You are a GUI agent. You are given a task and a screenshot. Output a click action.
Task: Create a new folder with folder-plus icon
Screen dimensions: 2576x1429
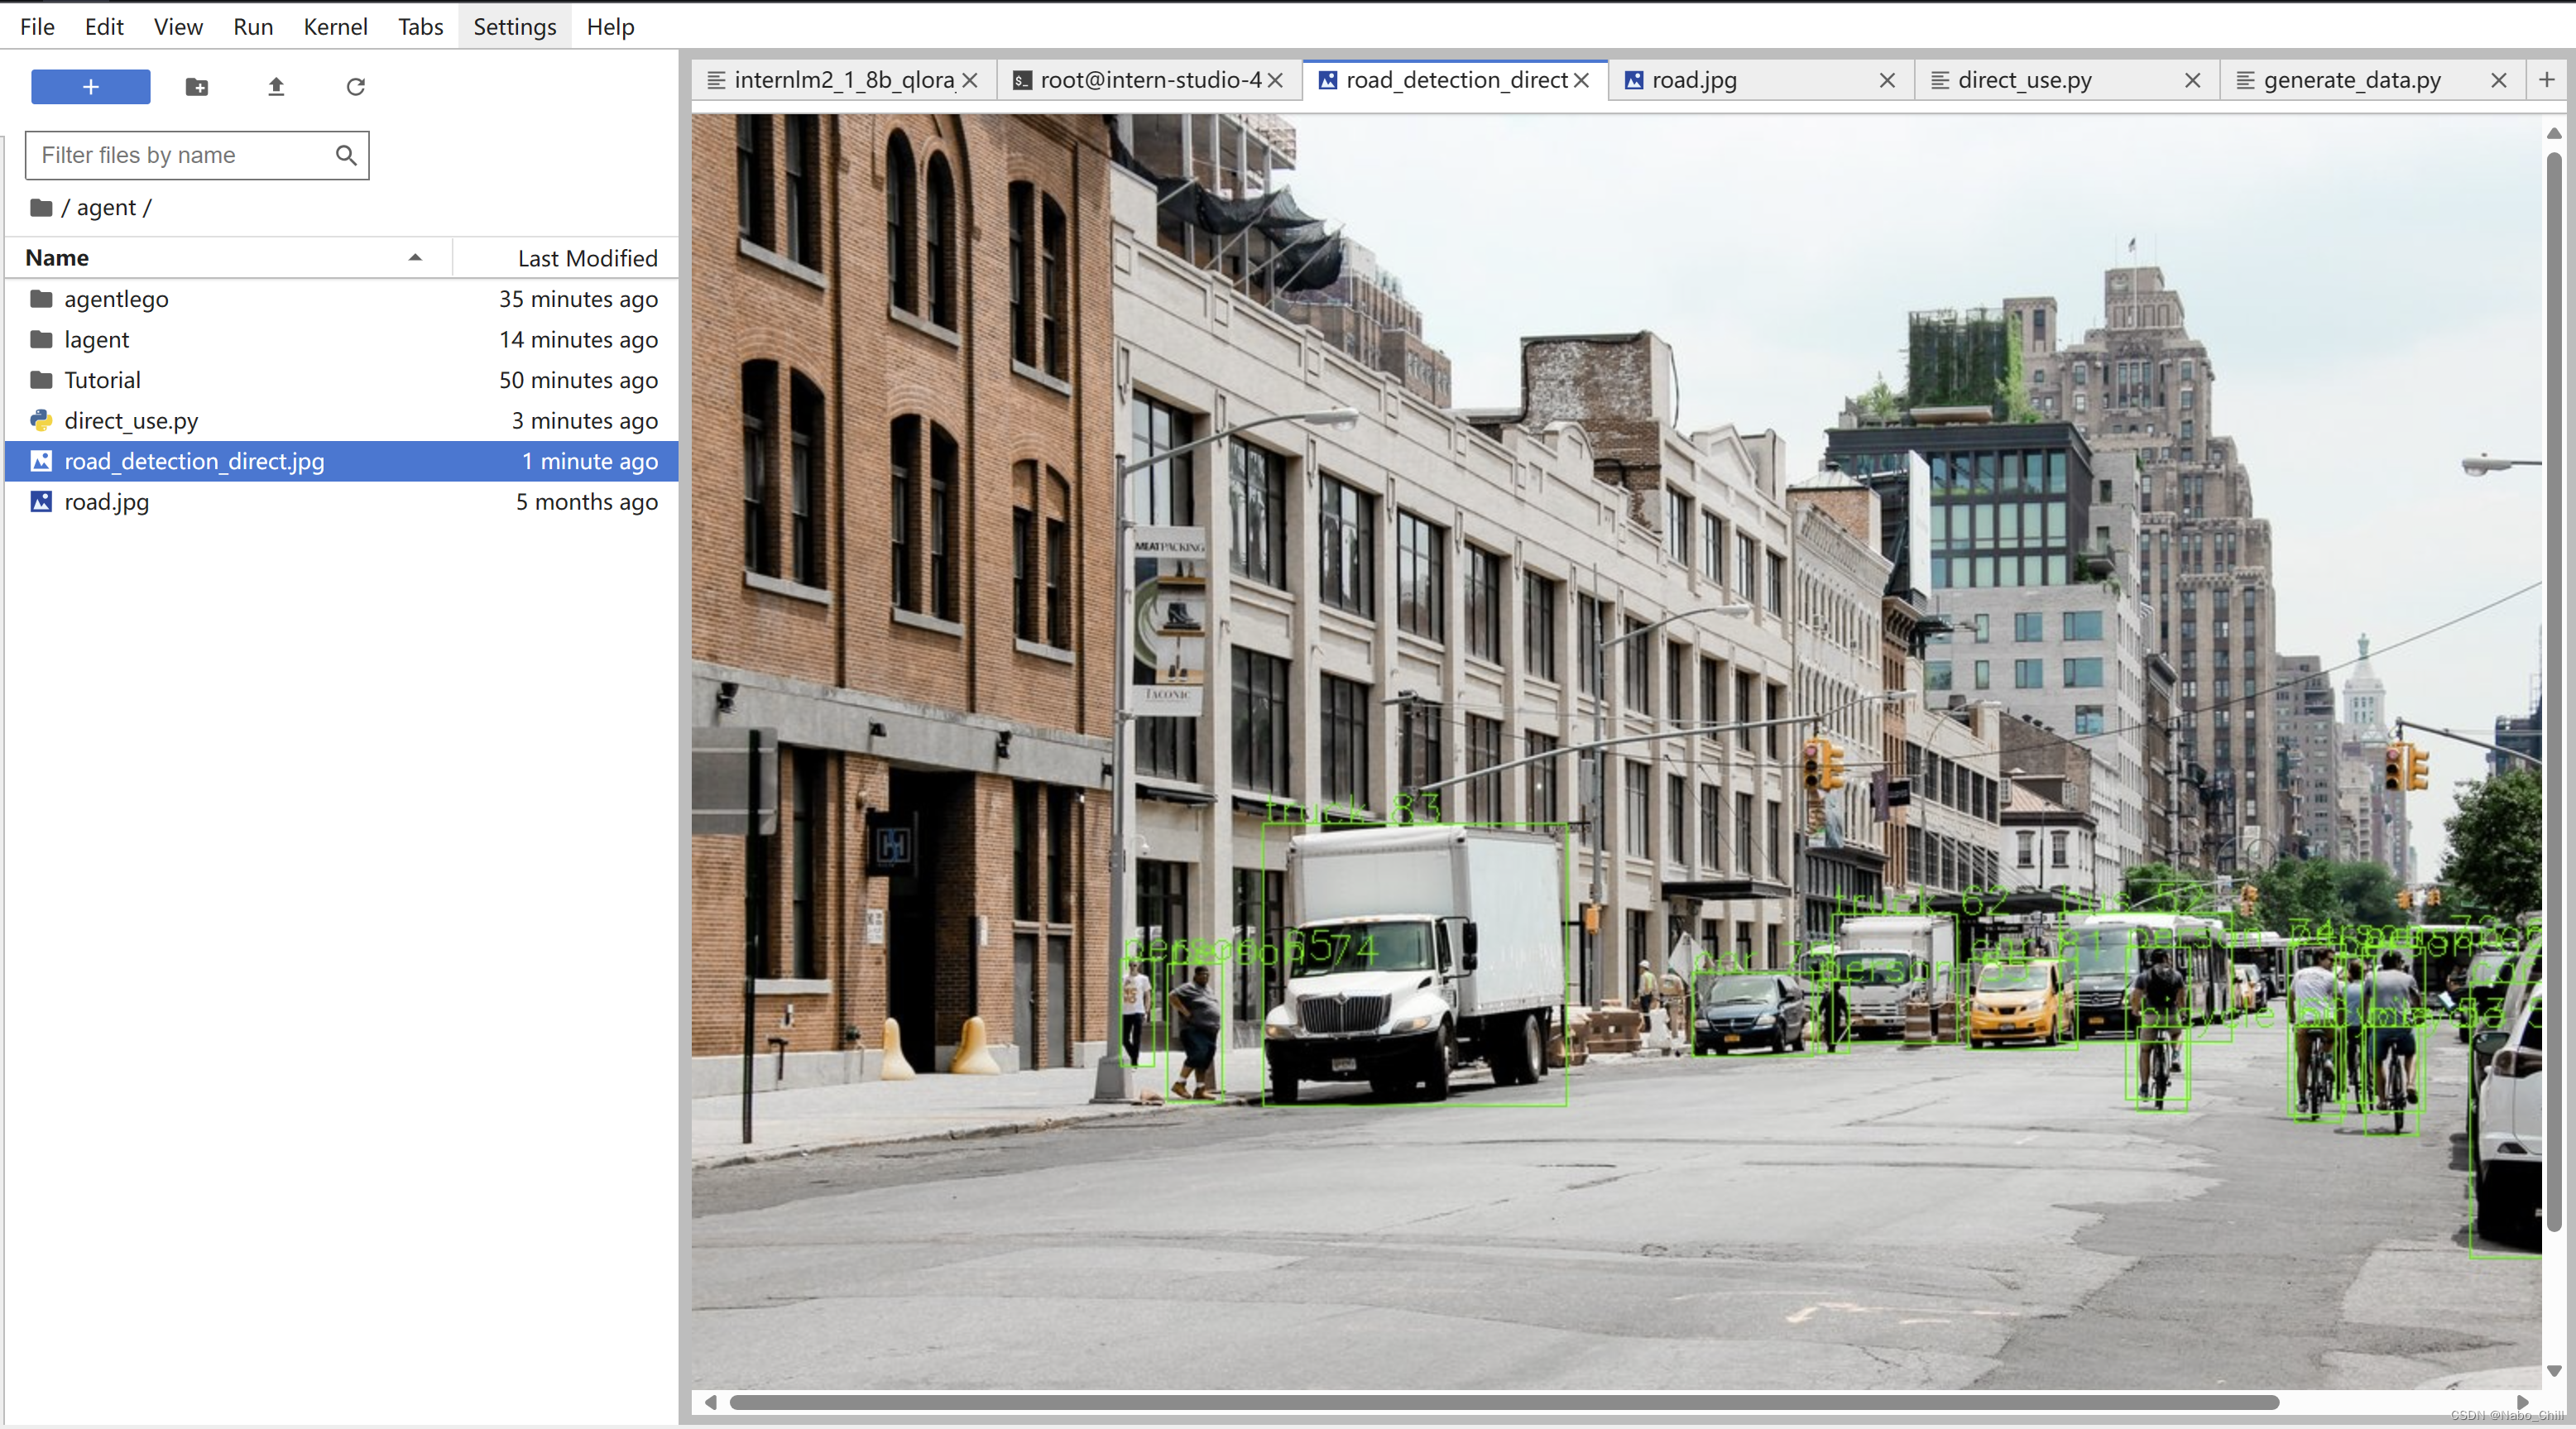[197, 87]
